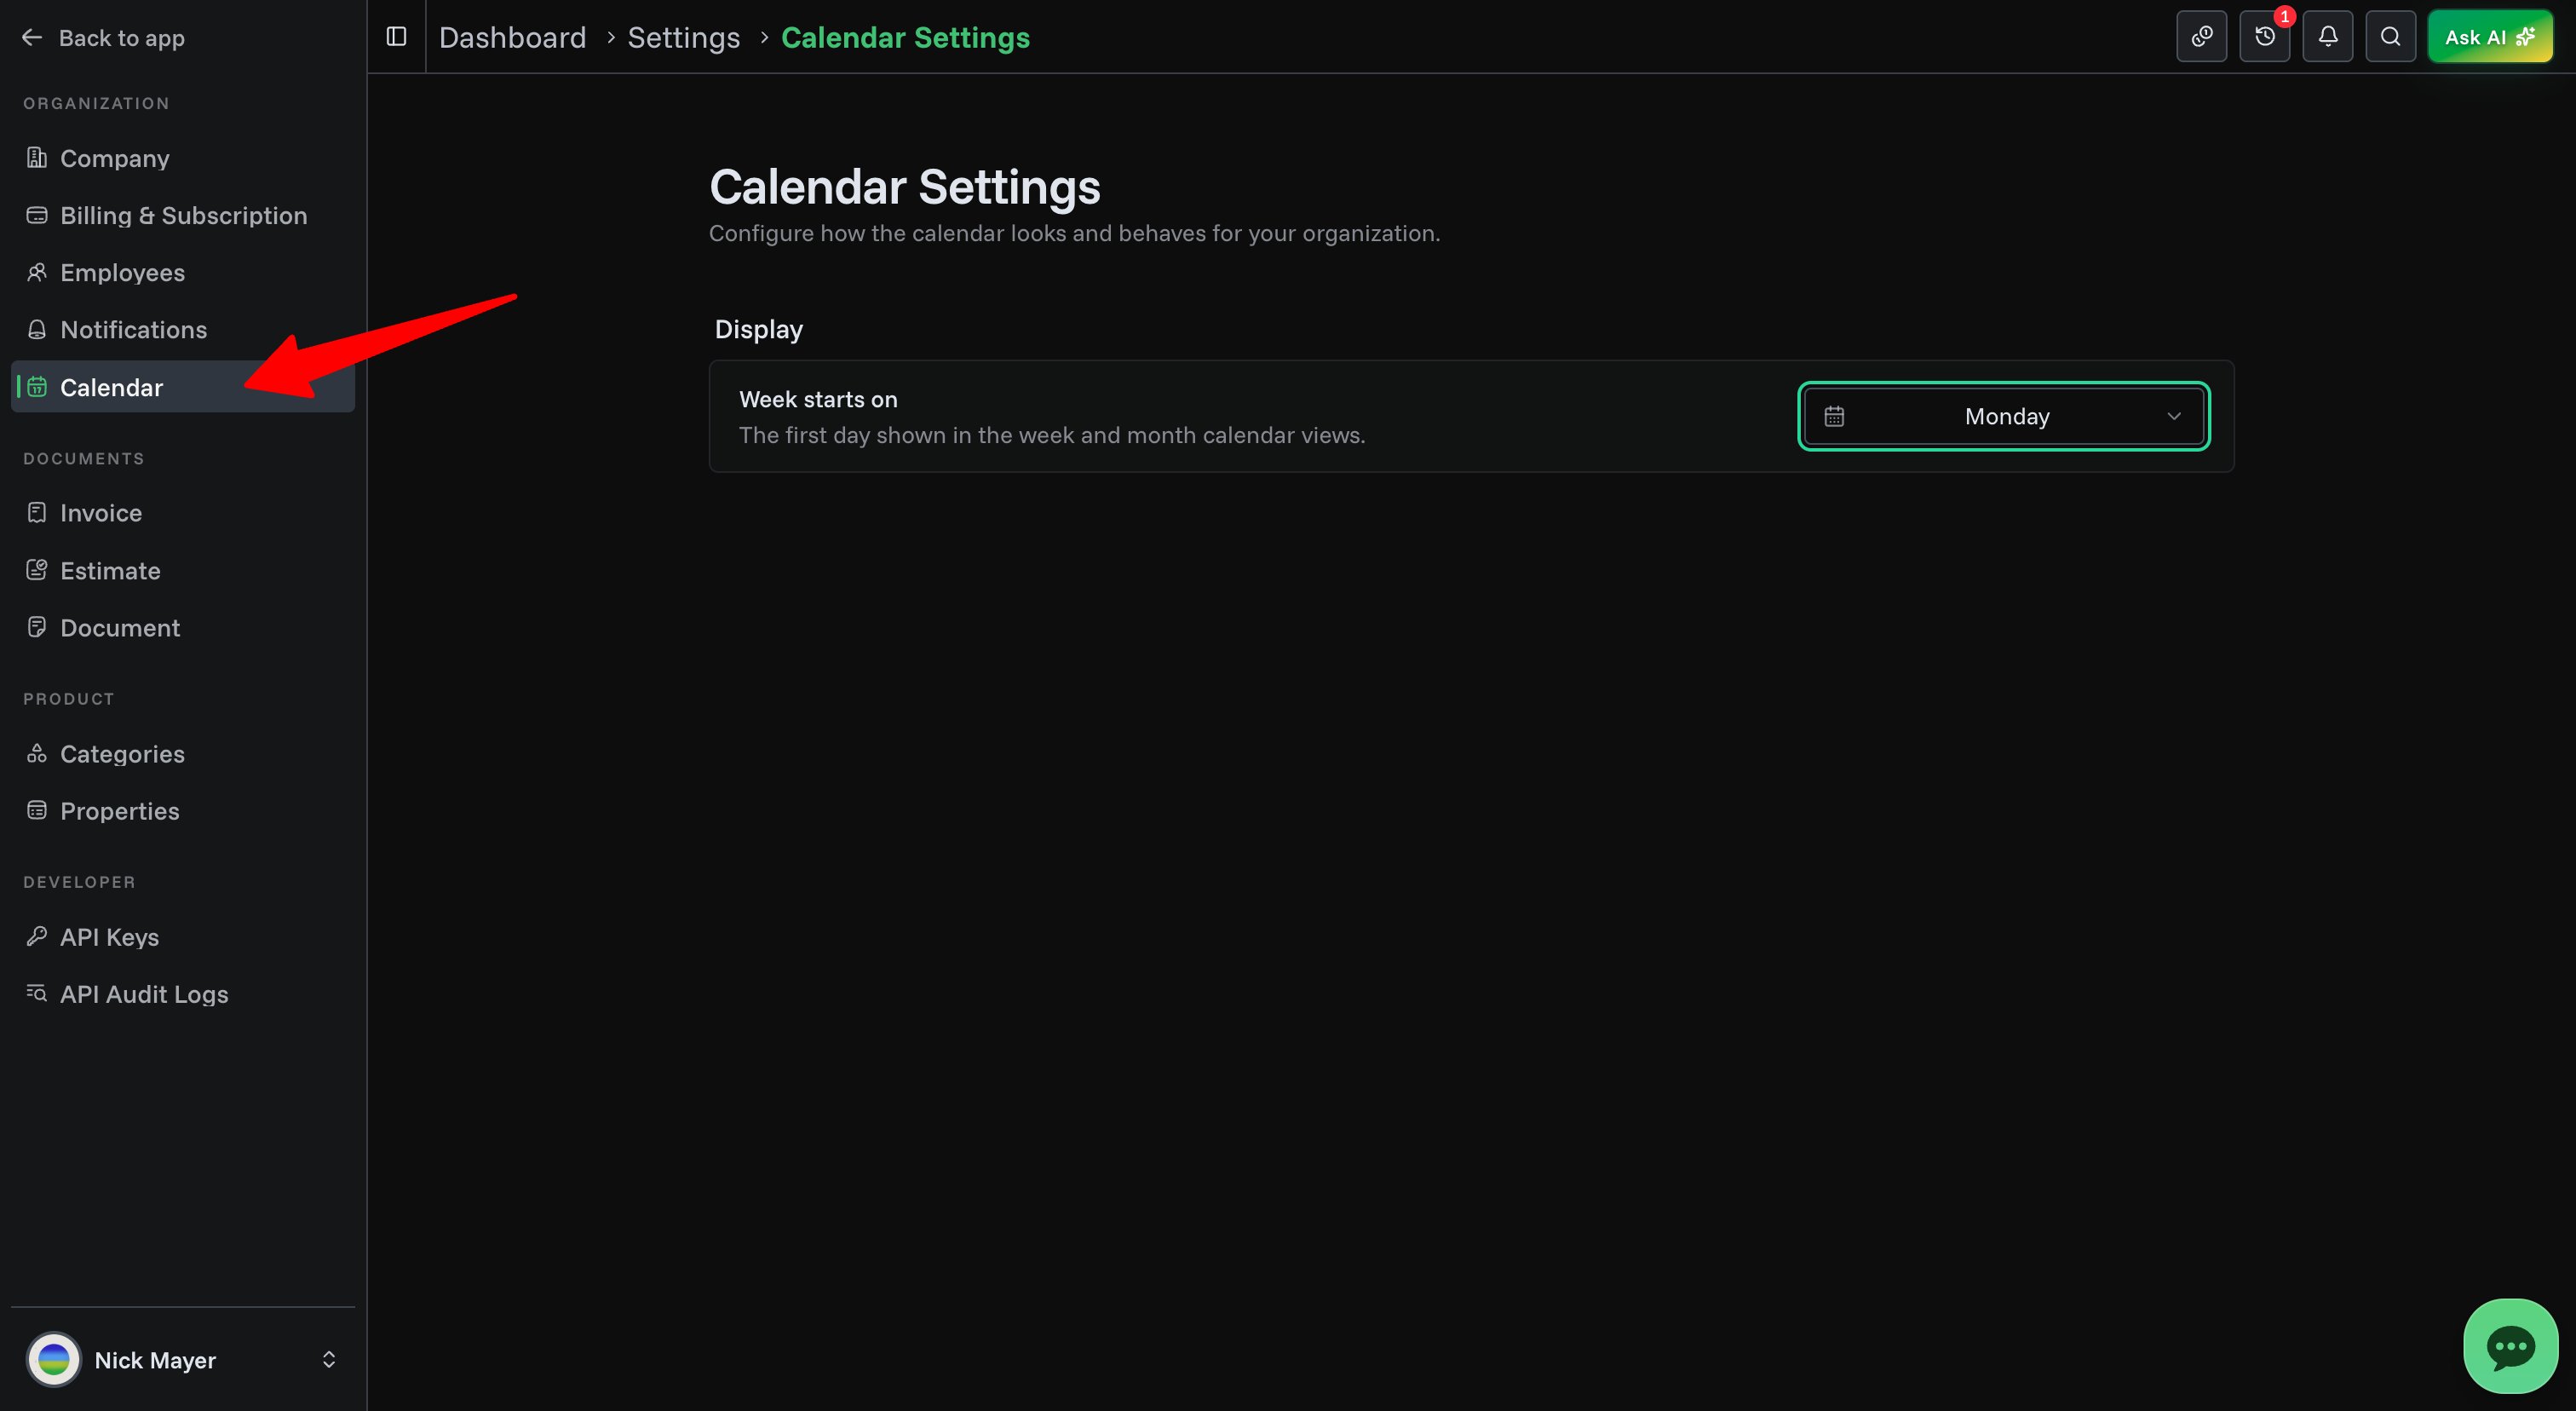The image size is (2576, 1411).
Task: Click the Notifications bell icon in sidebar
Action: click(37, 329)
